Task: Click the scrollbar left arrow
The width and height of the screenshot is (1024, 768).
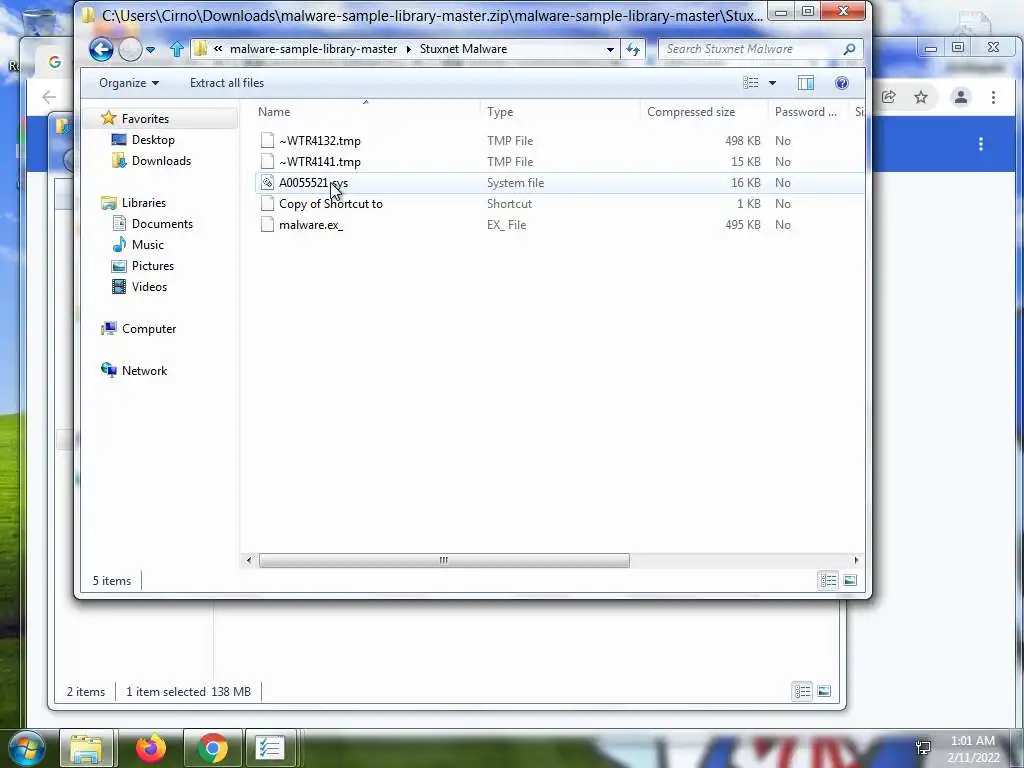Action: click(x=248, y=560)
